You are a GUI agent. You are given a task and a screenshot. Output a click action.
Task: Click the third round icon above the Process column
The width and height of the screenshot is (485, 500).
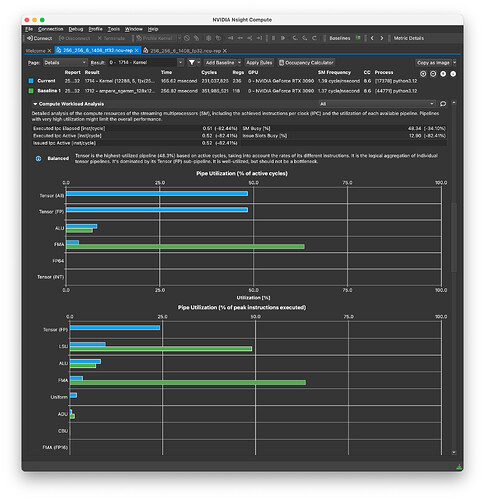pyautogui.click(x=443, y=74)
